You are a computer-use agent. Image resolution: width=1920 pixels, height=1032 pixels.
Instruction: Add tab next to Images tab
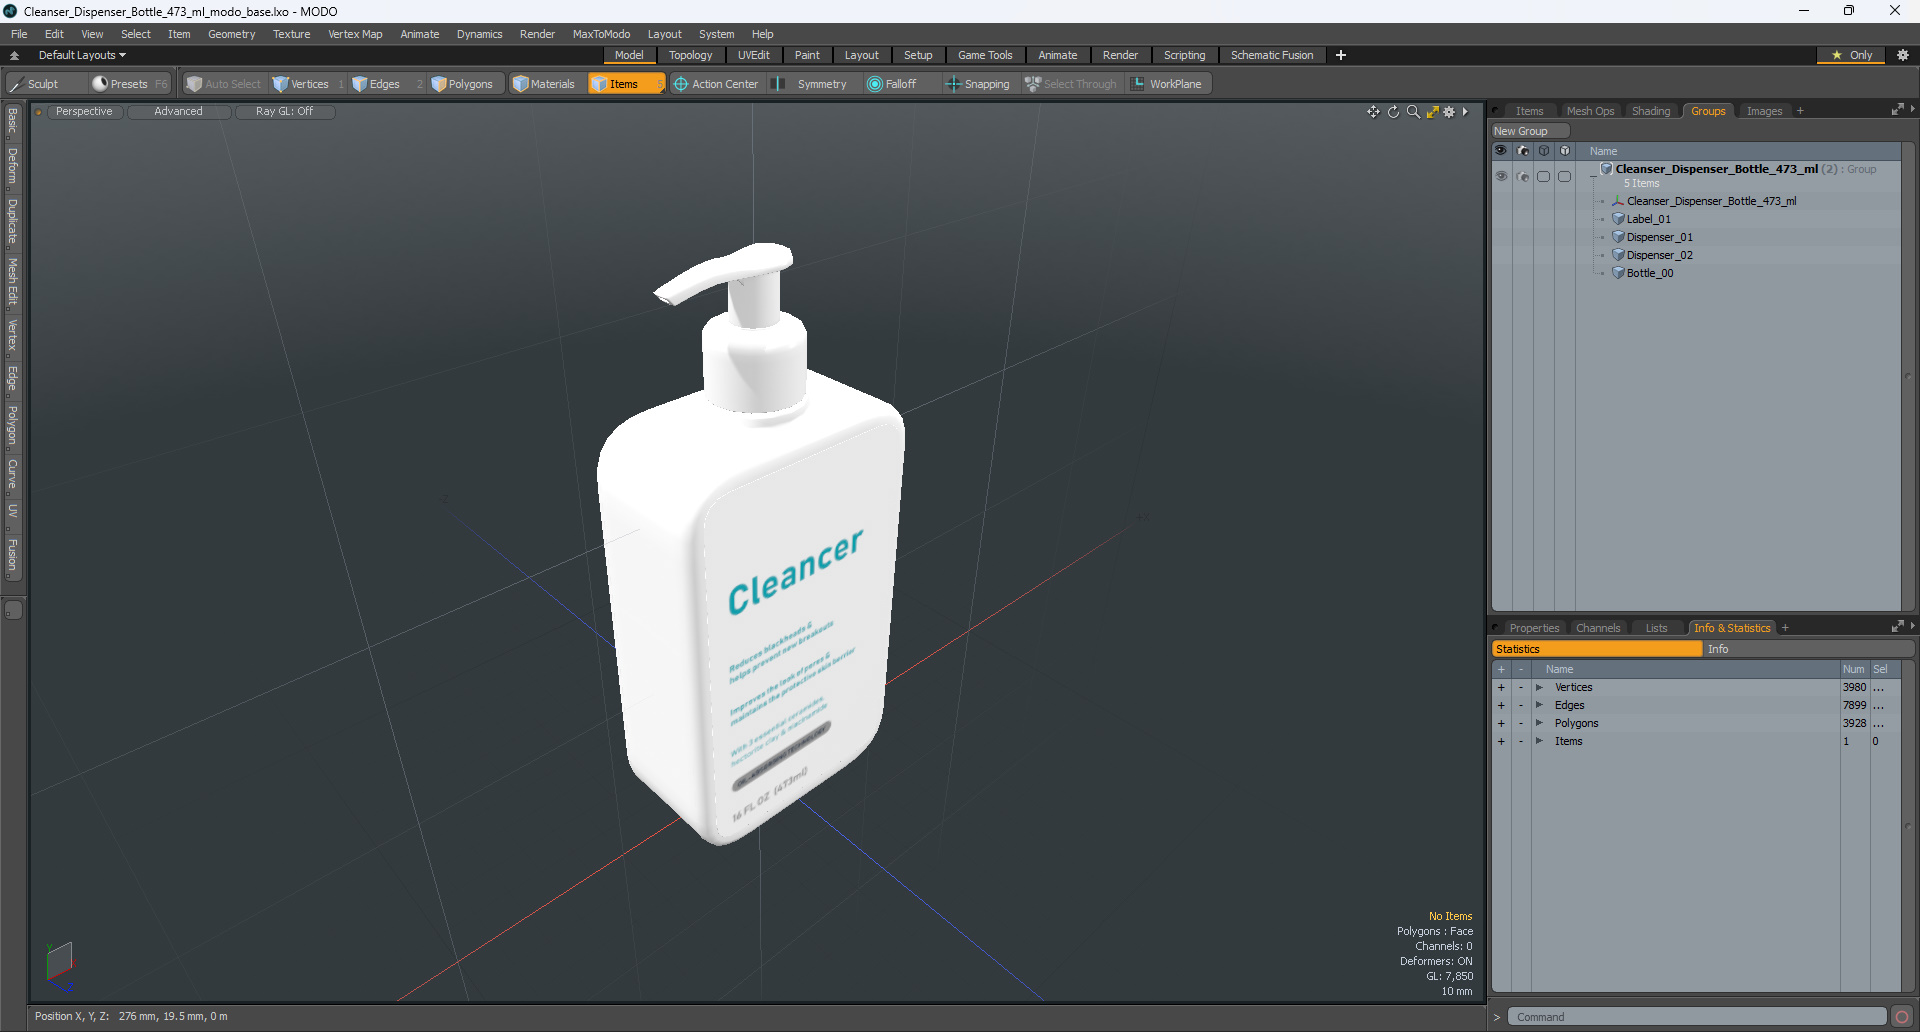[1800, 111]
